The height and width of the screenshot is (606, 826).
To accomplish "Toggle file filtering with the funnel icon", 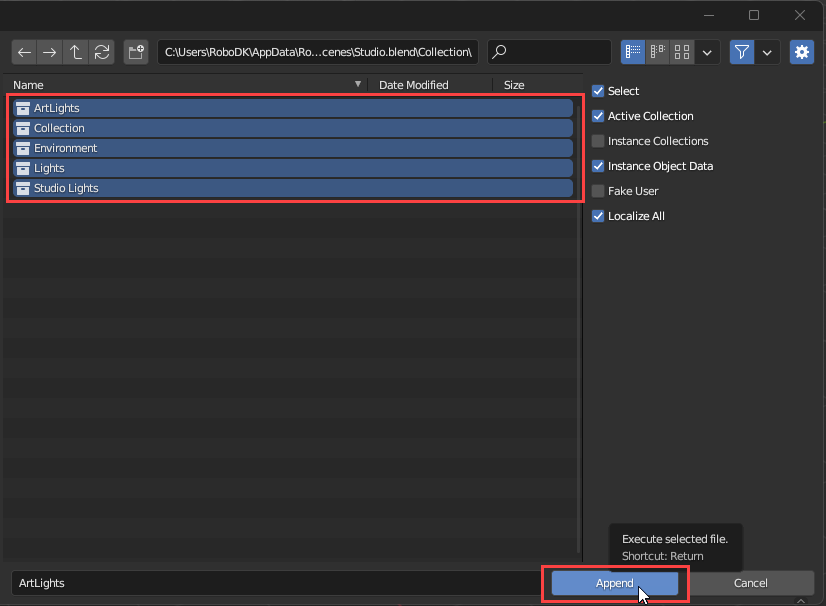I will [741, 52].
